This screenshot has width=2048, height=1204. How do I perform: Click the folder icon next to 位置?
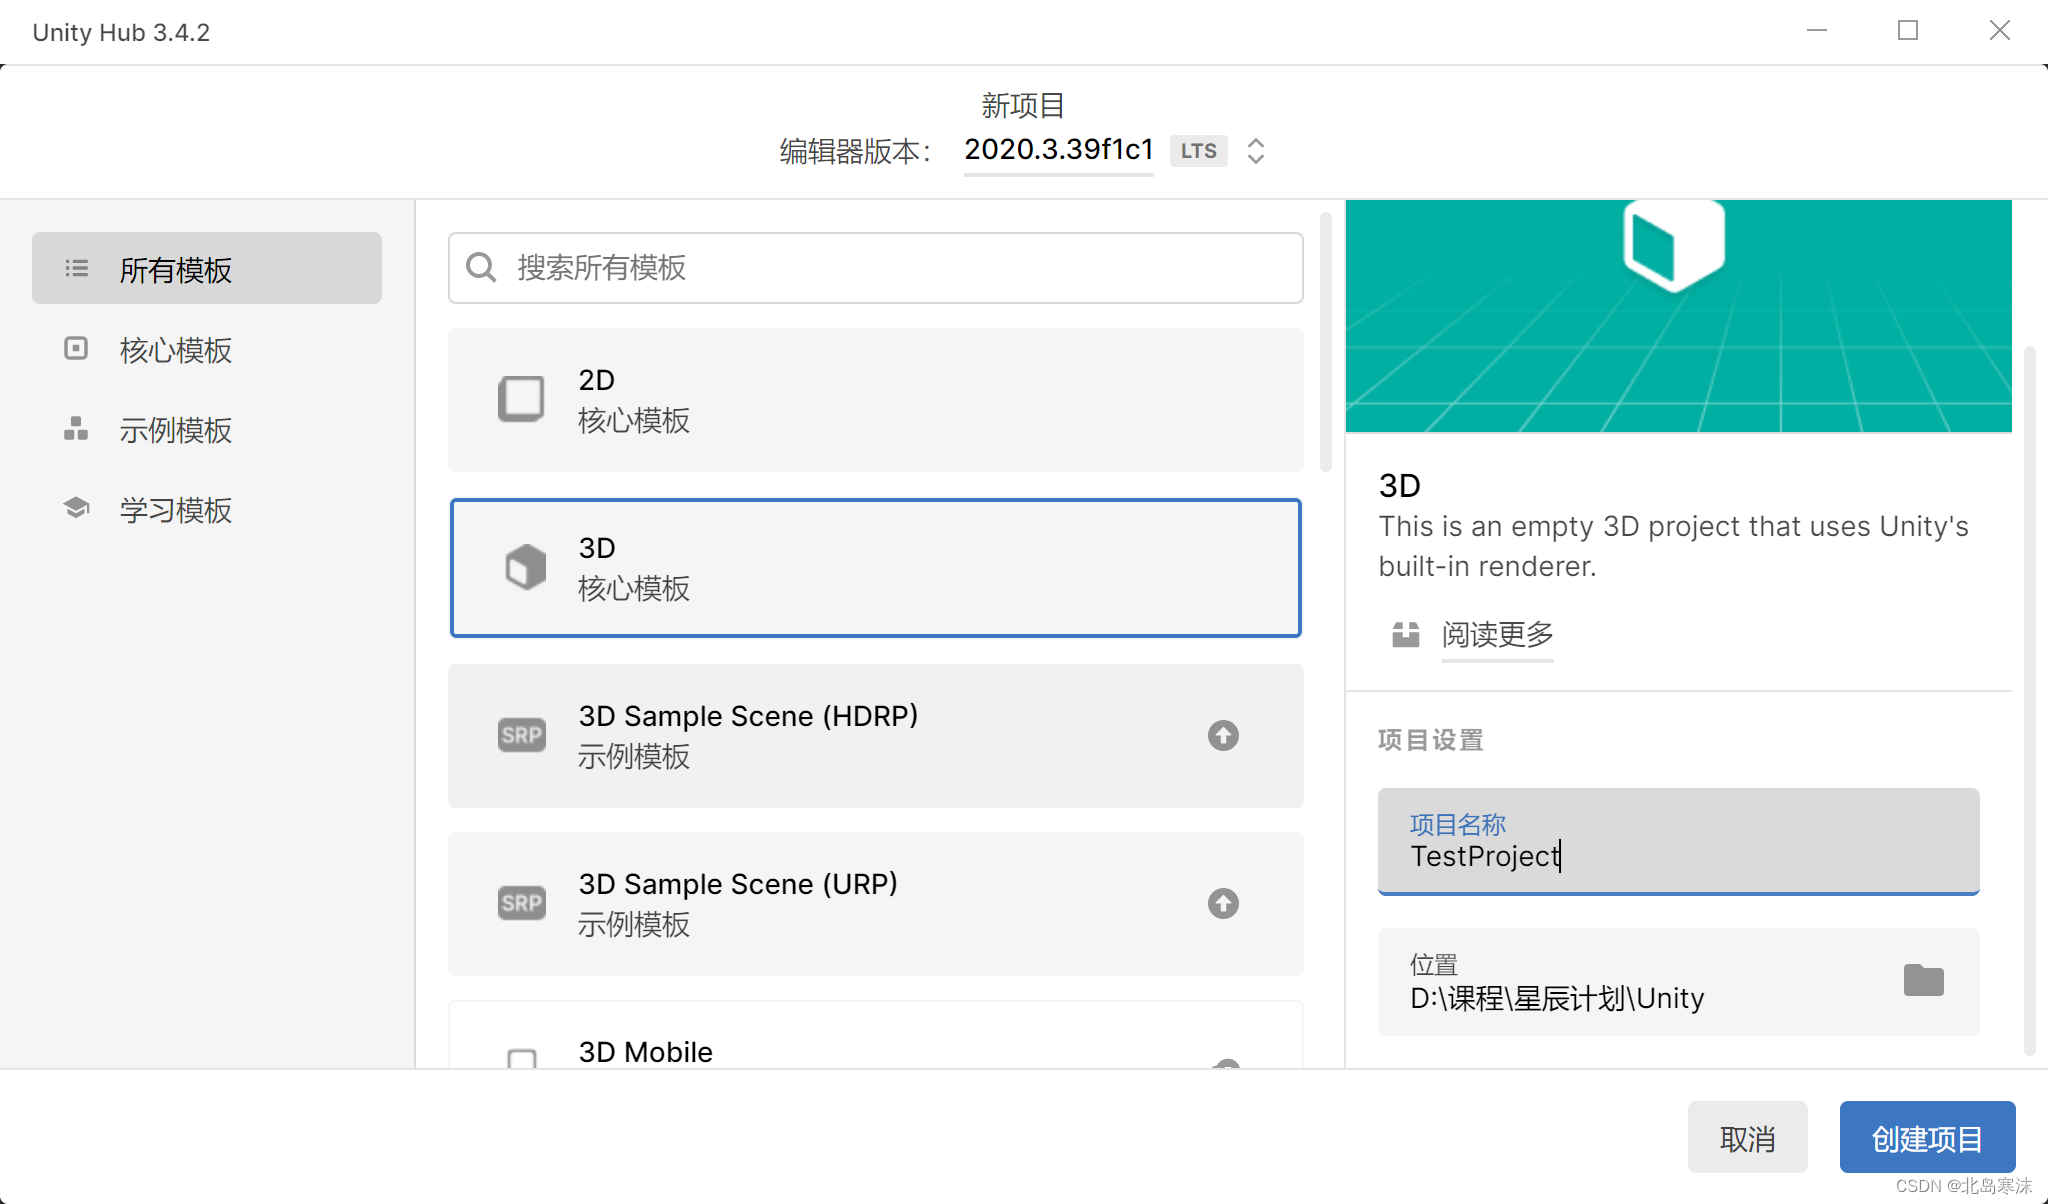[x=1925, y=981]
